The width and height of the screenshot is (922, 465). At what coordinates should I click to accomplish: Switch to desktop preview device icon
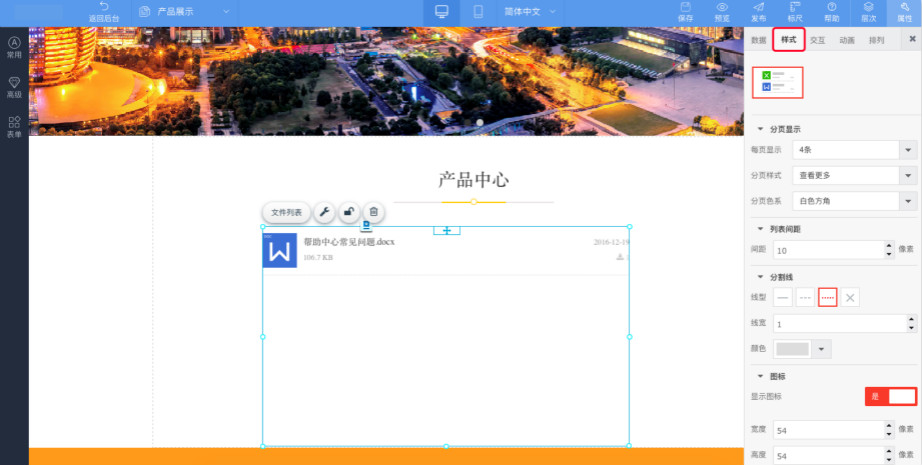click(x=442, y=12)
